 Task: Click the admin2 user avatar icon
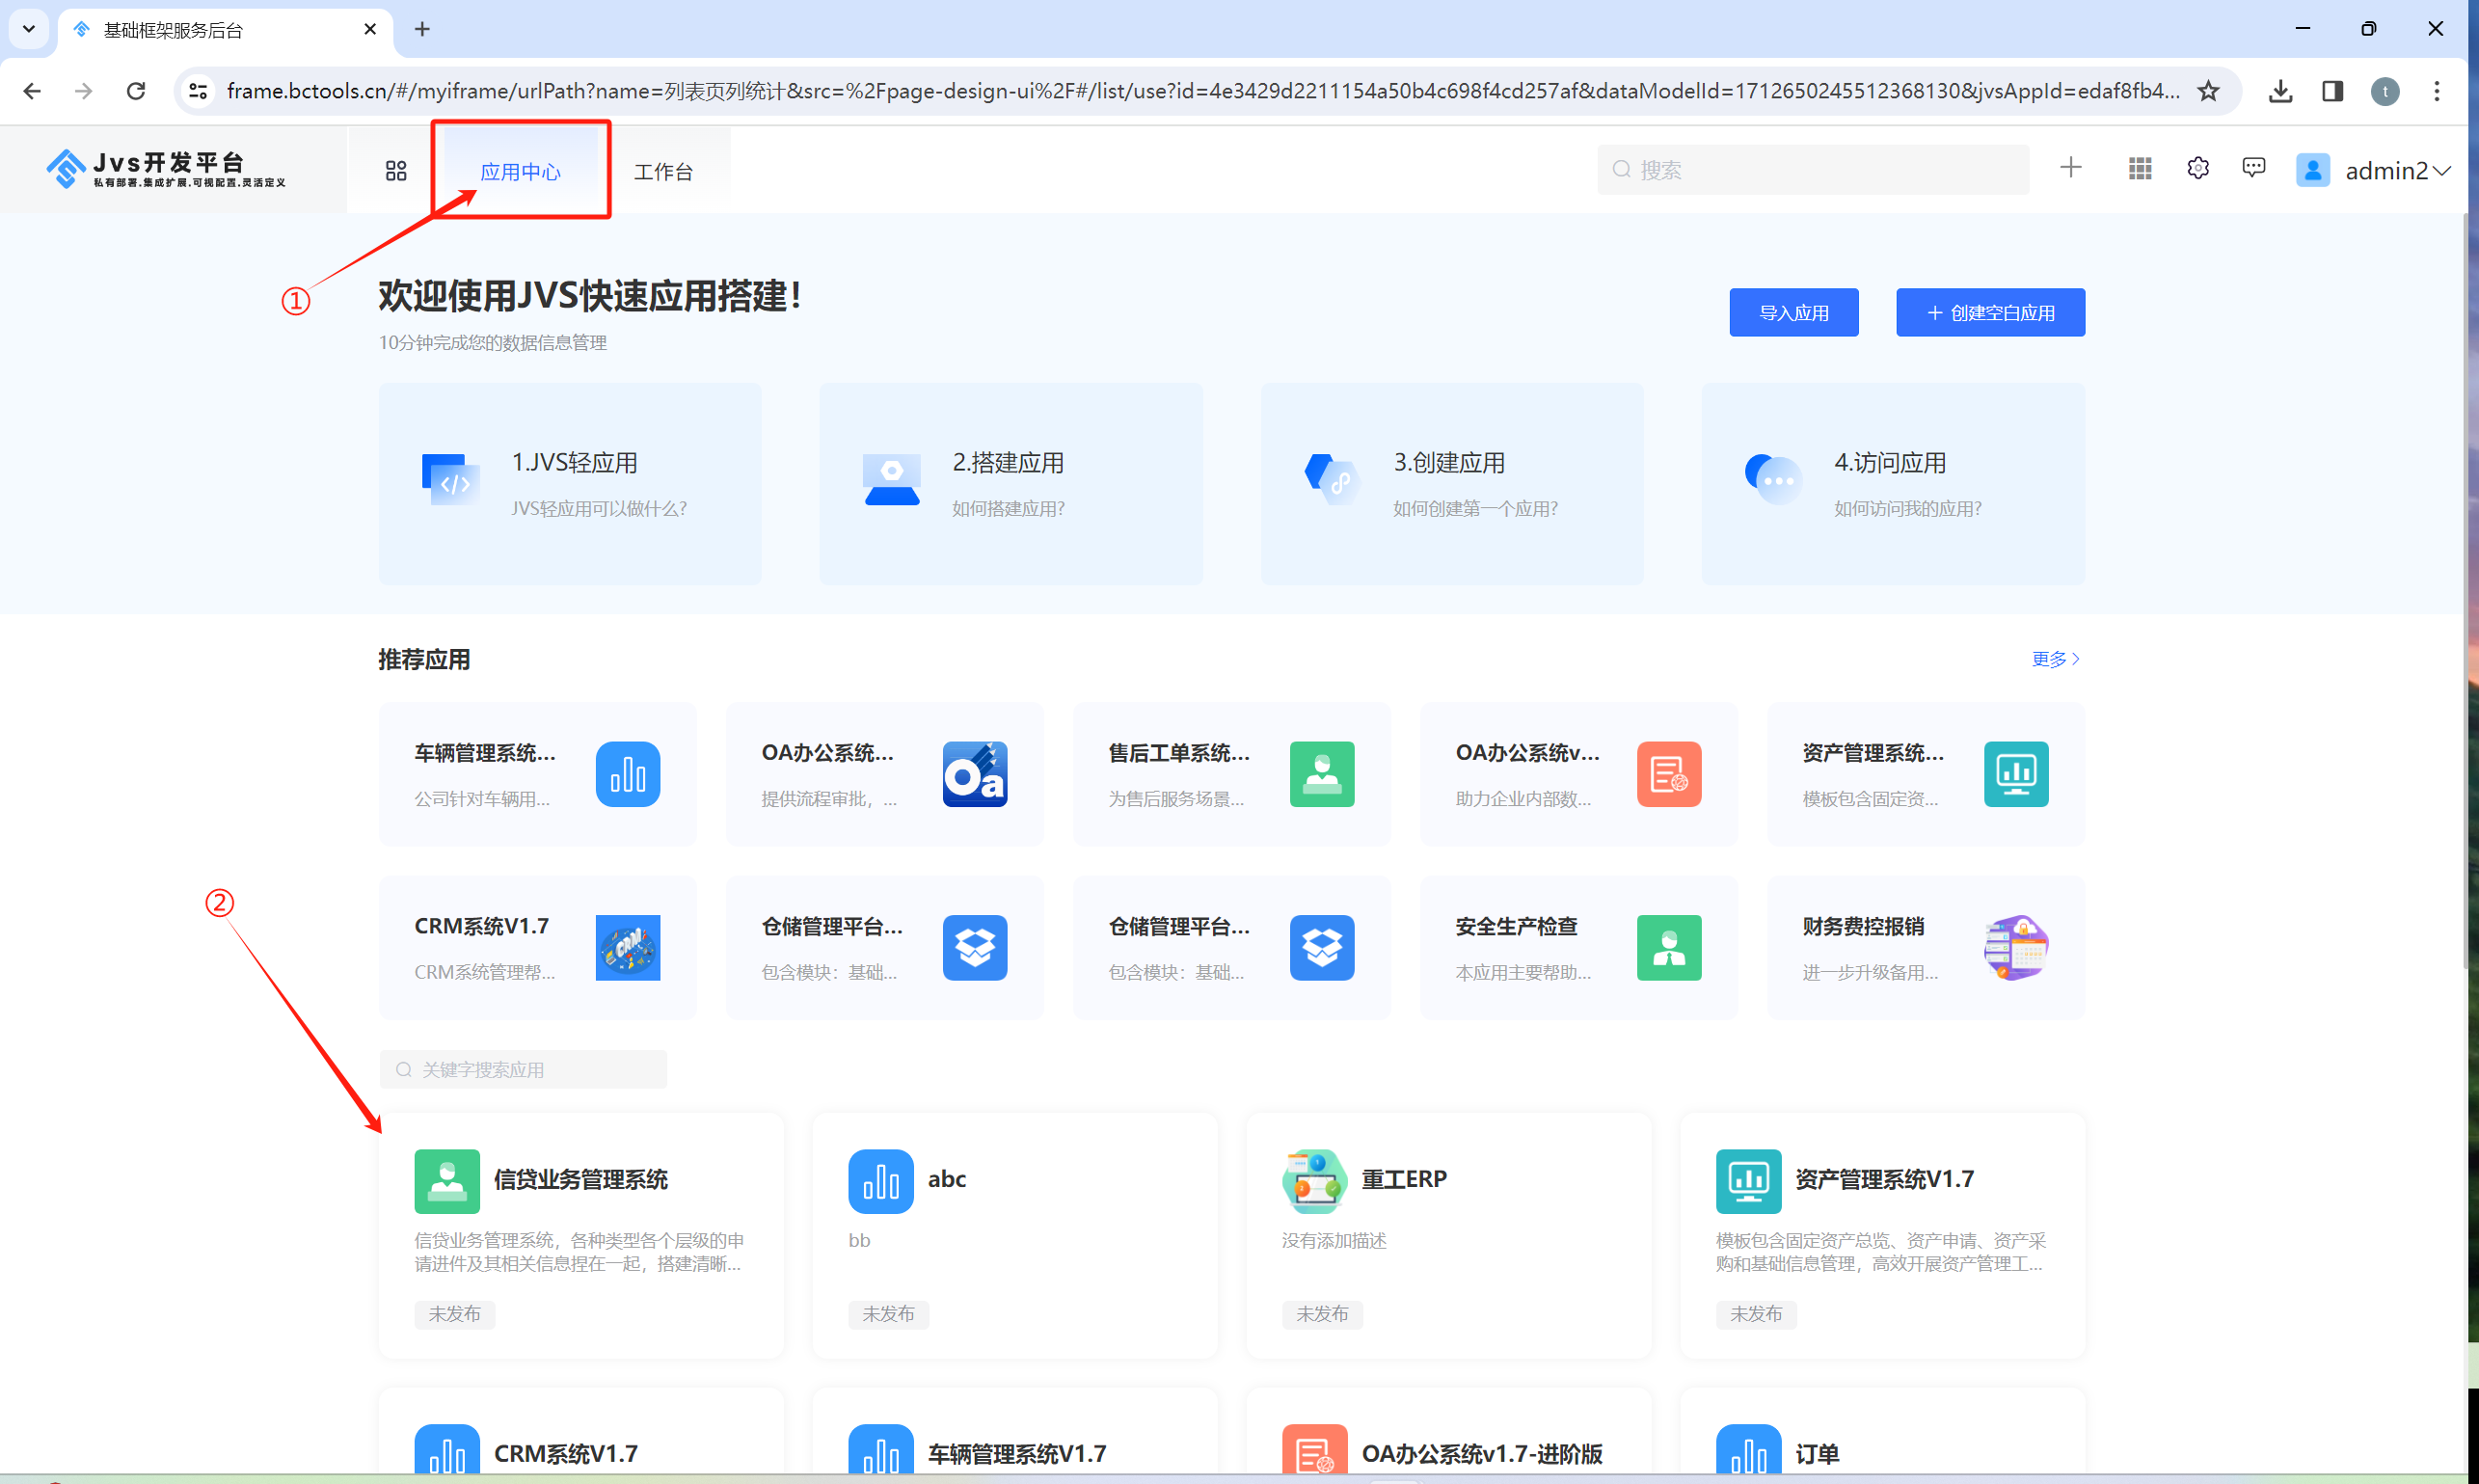pos(2313,170)
